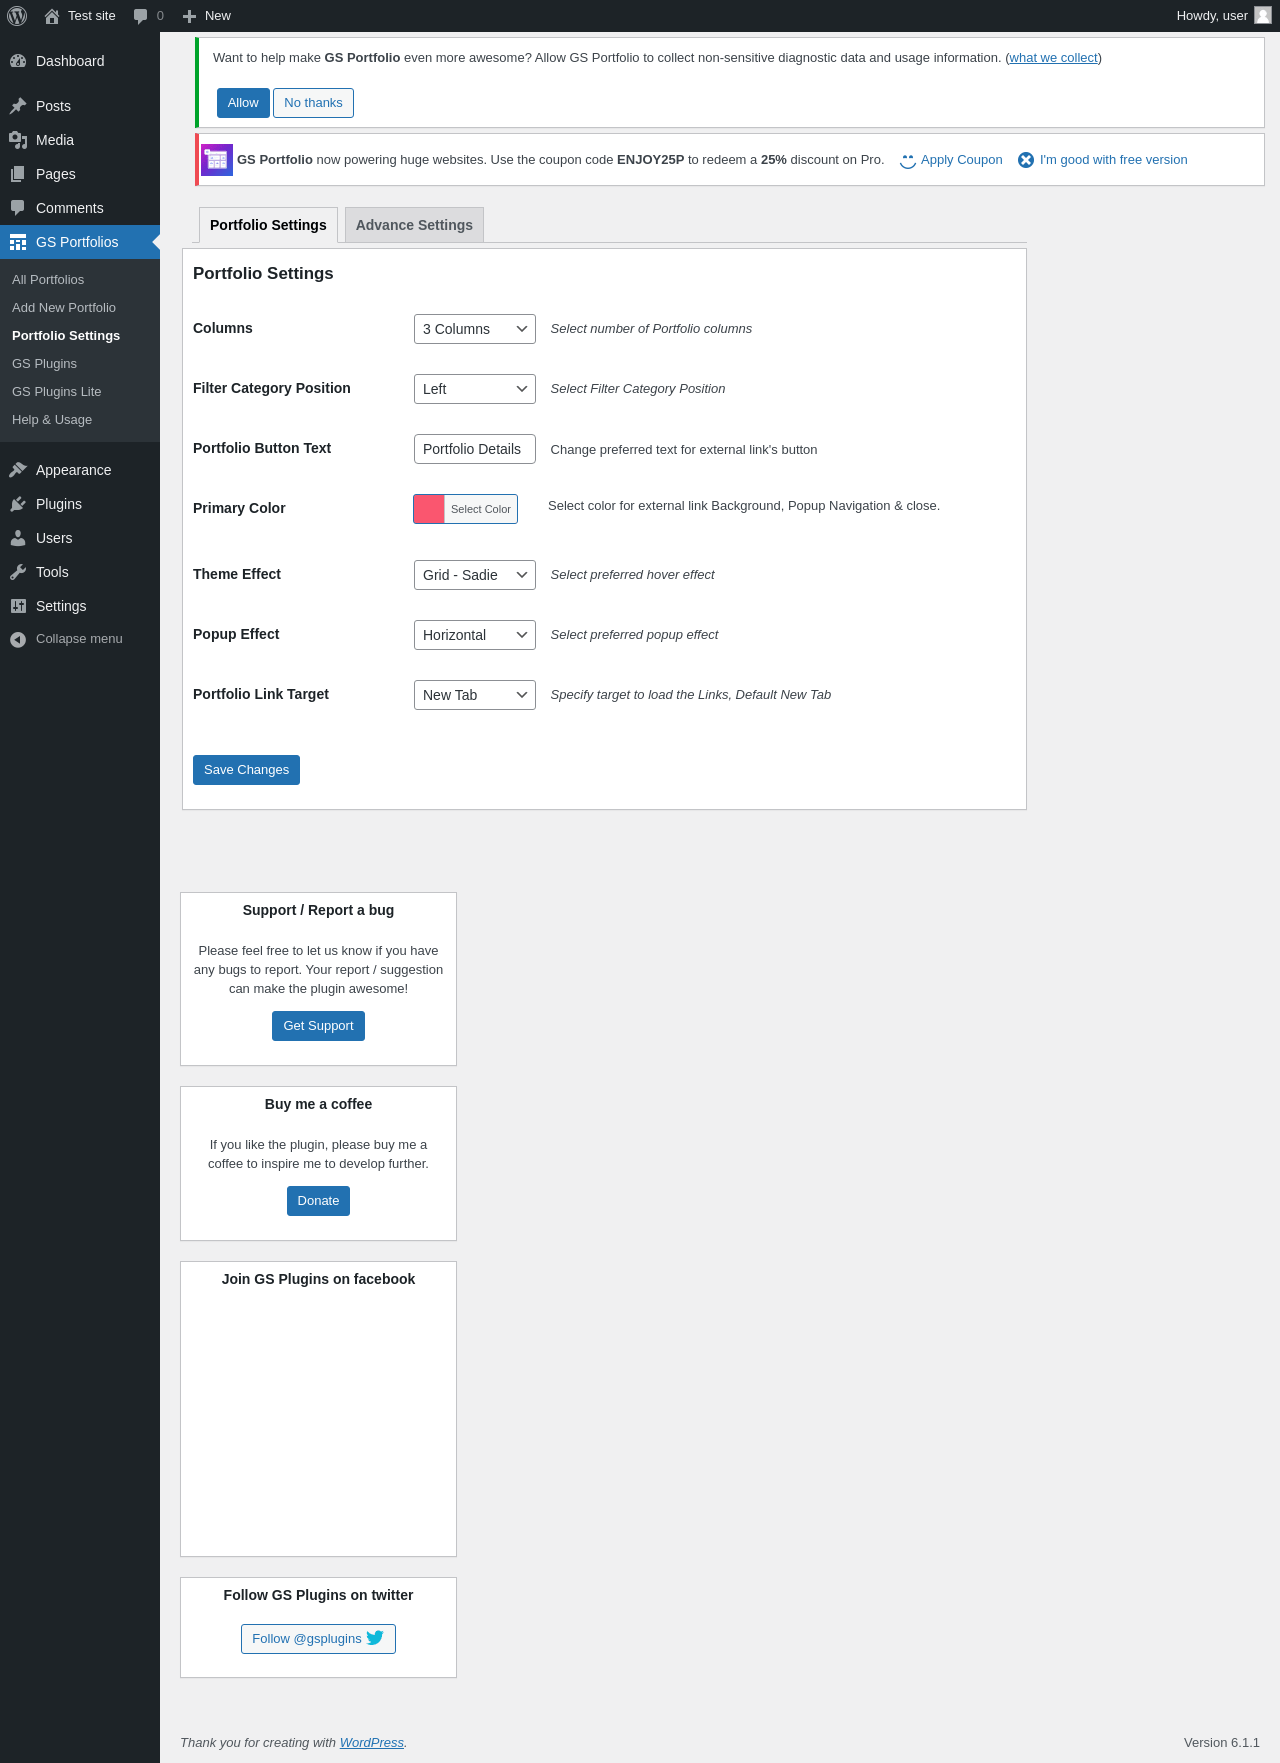Image resolution: width=1280 pixels, height=1763 pixels.
Task: Click the Posts pushpin icon
Action: [18, 106]
